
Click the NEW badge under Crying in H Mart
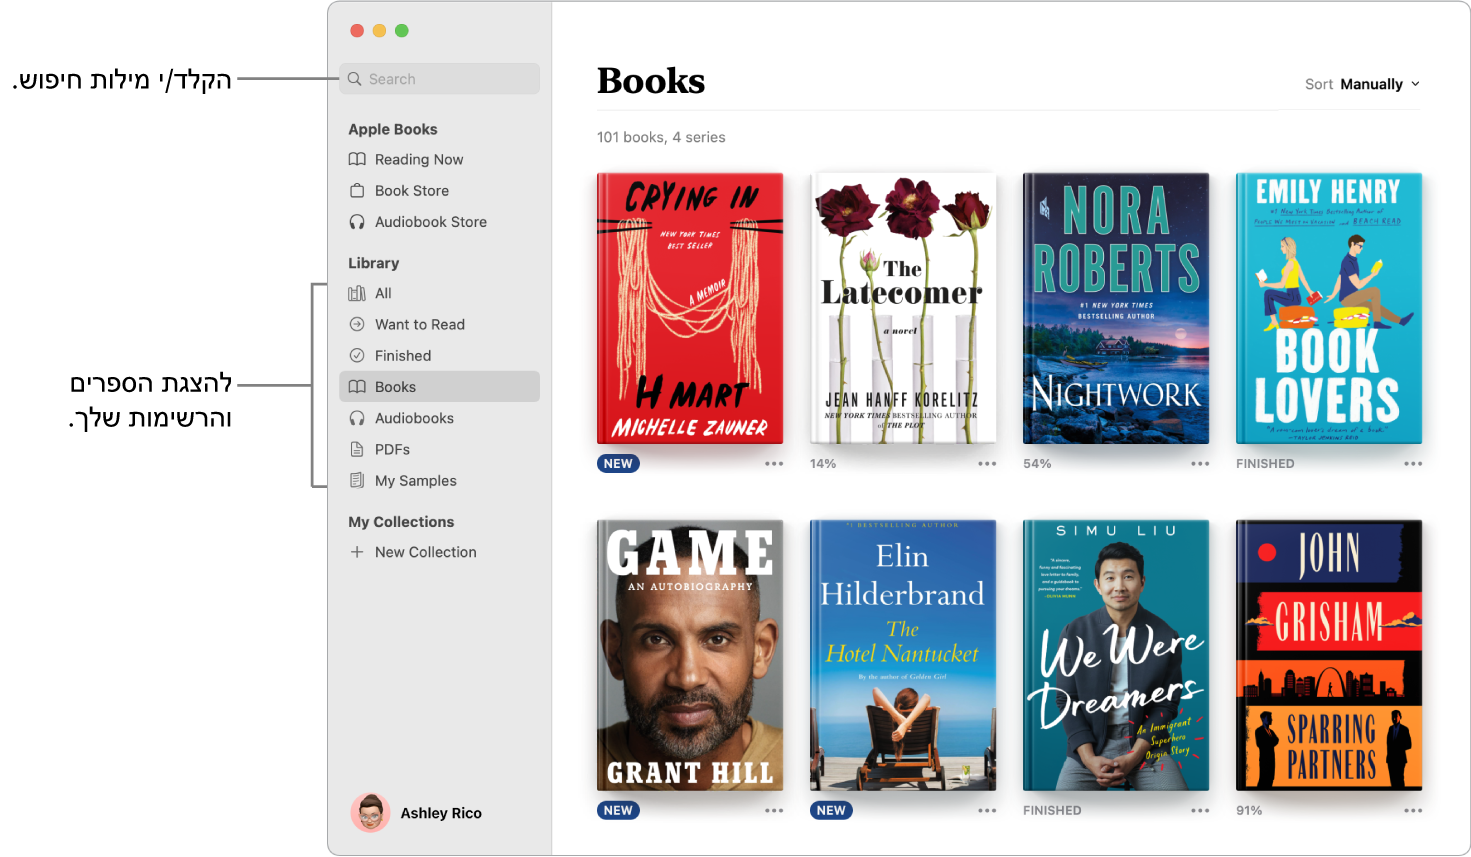[x=618, y=464]
